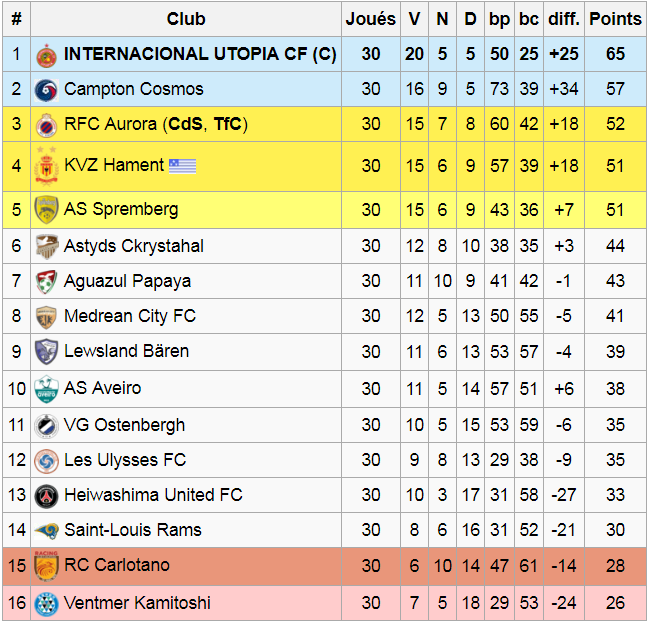Click the Campton Cosmos club logo
The height and width of the screenshot is (622, 648).
tap(46, 90)
